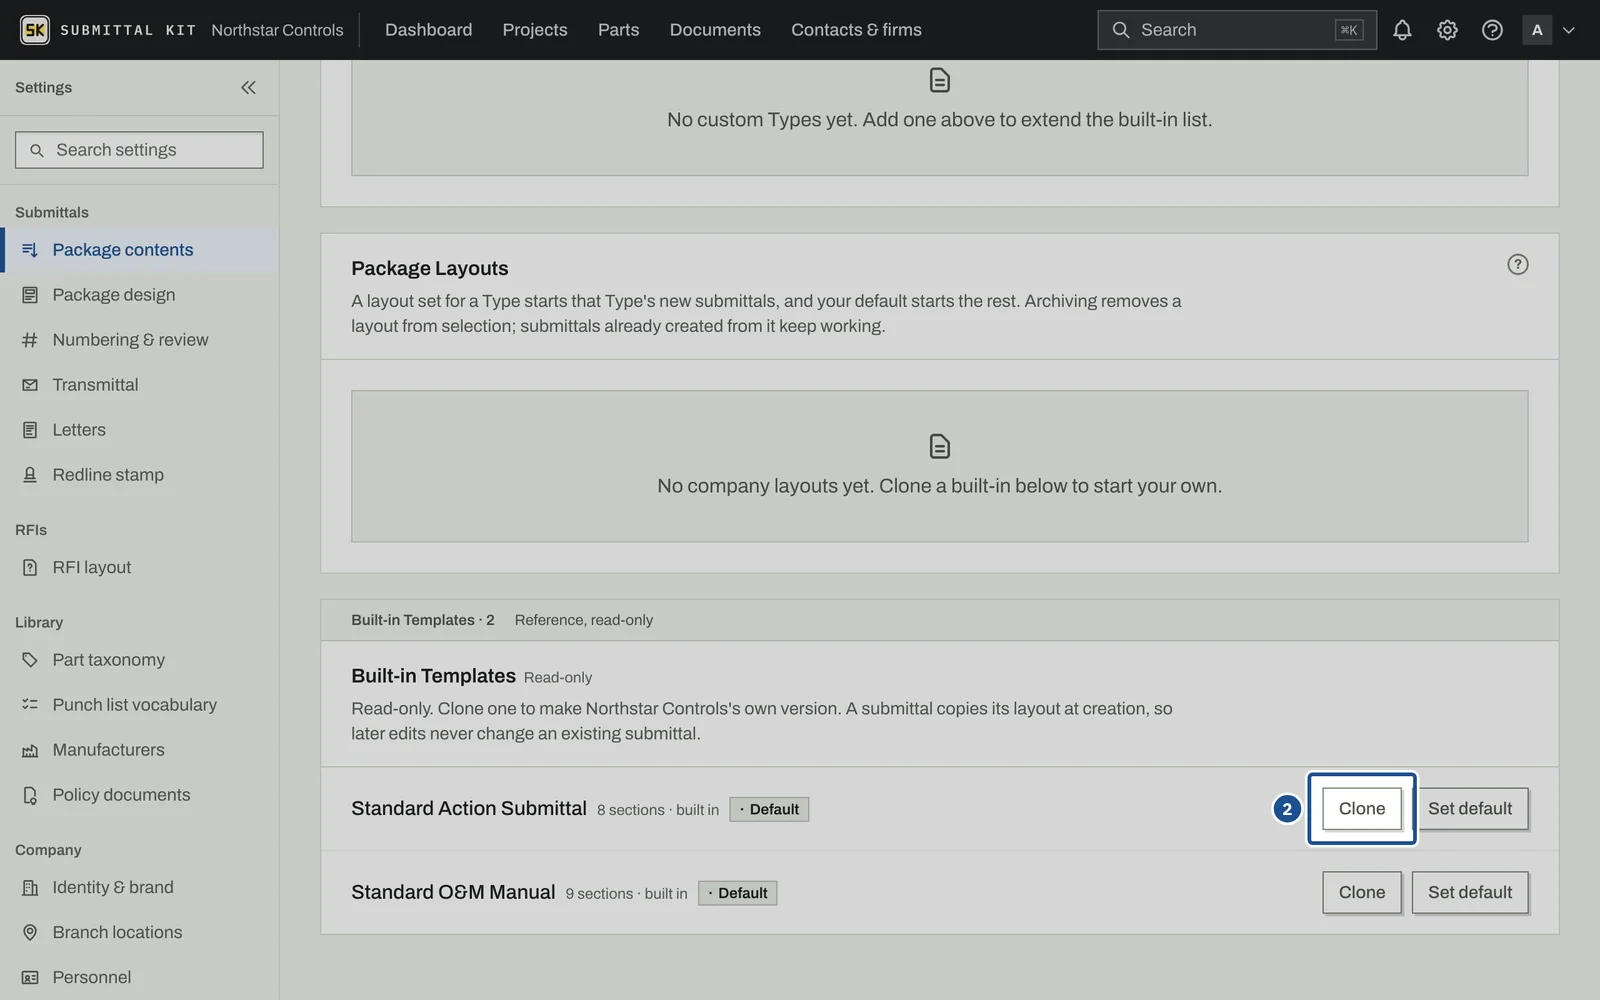Set Standard O&M Manual as default
The width and height of the screenshot is (1600, 1000).
[1470, 892]
